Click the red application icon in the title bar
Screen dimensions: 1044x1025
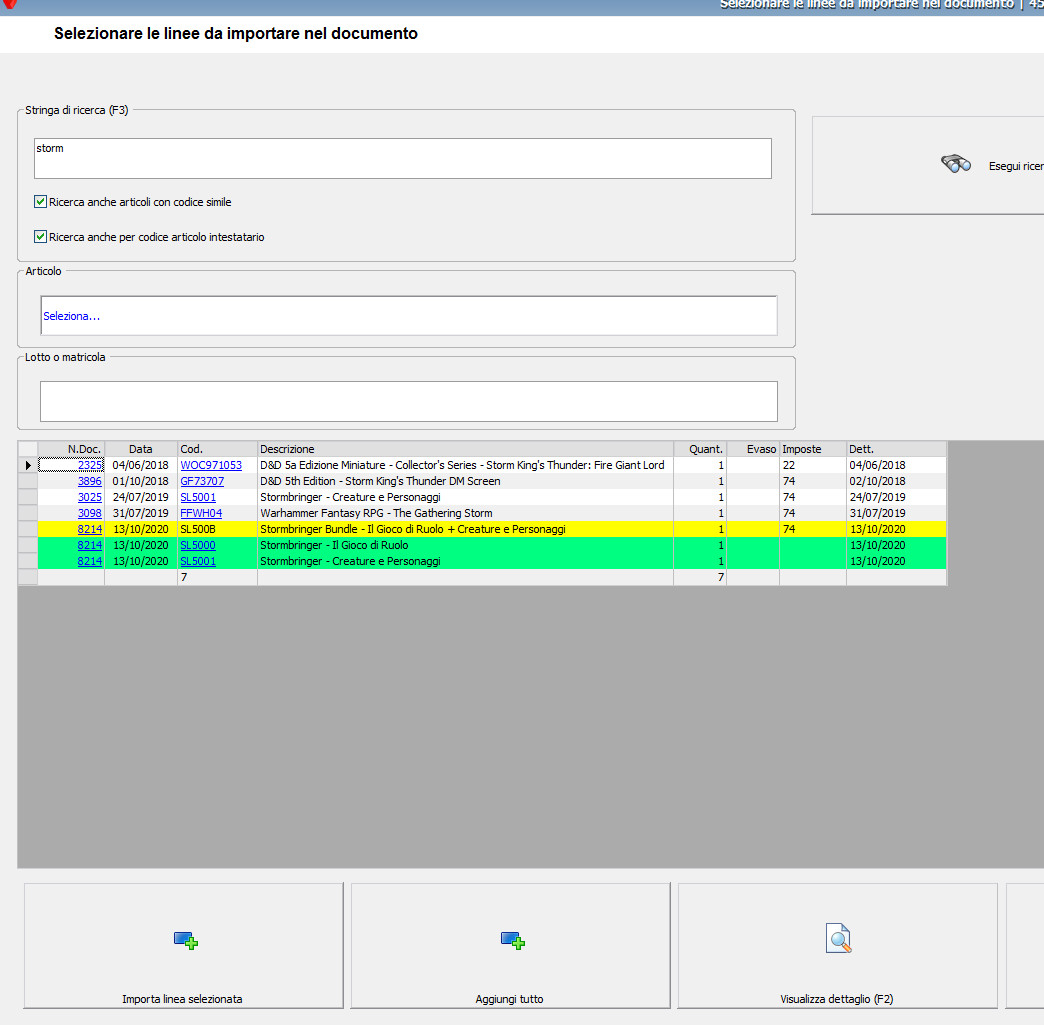[x=9, y=4]
